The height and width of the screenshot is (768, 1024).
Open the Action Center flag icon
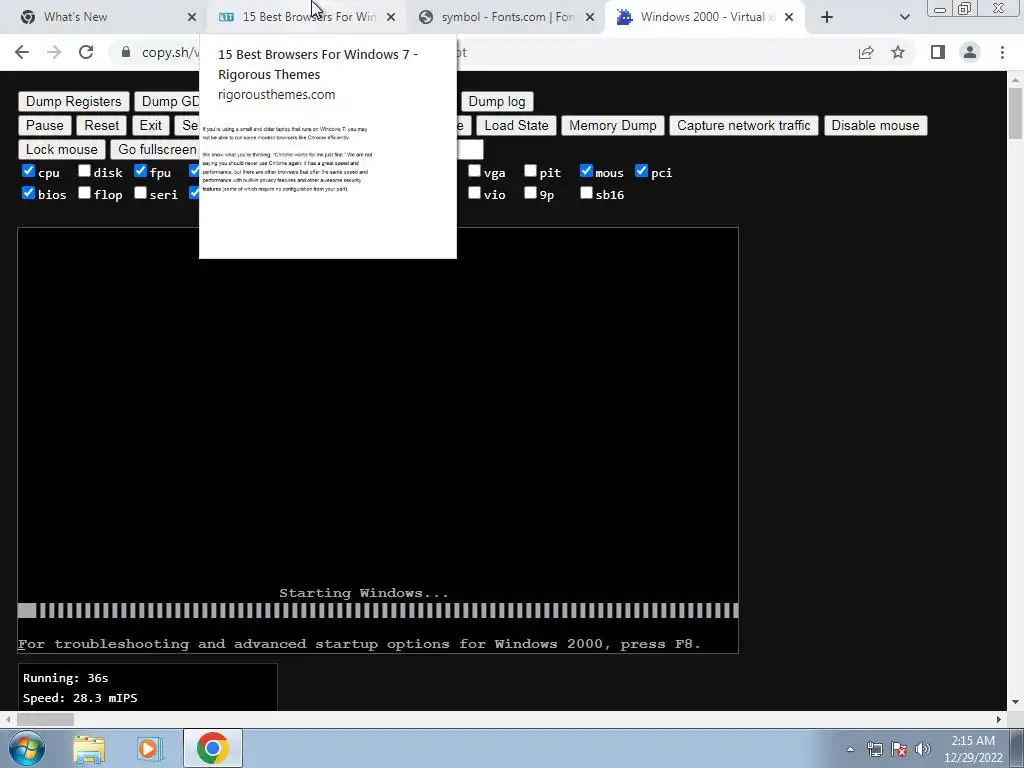pos(899,749)
